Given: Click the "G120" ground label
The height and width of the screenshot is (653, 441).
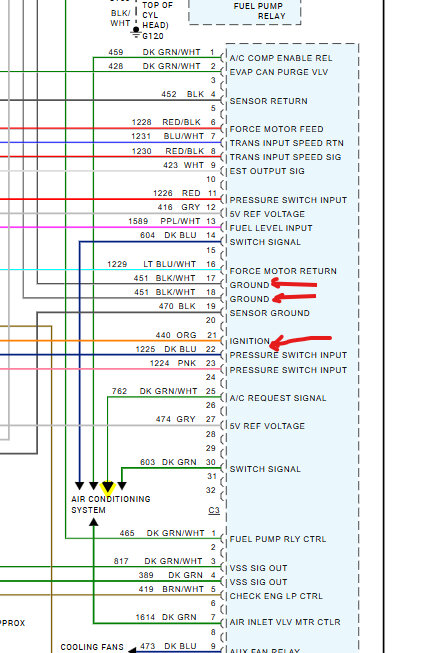Looking at the screenshot, I should click(153, 36).
